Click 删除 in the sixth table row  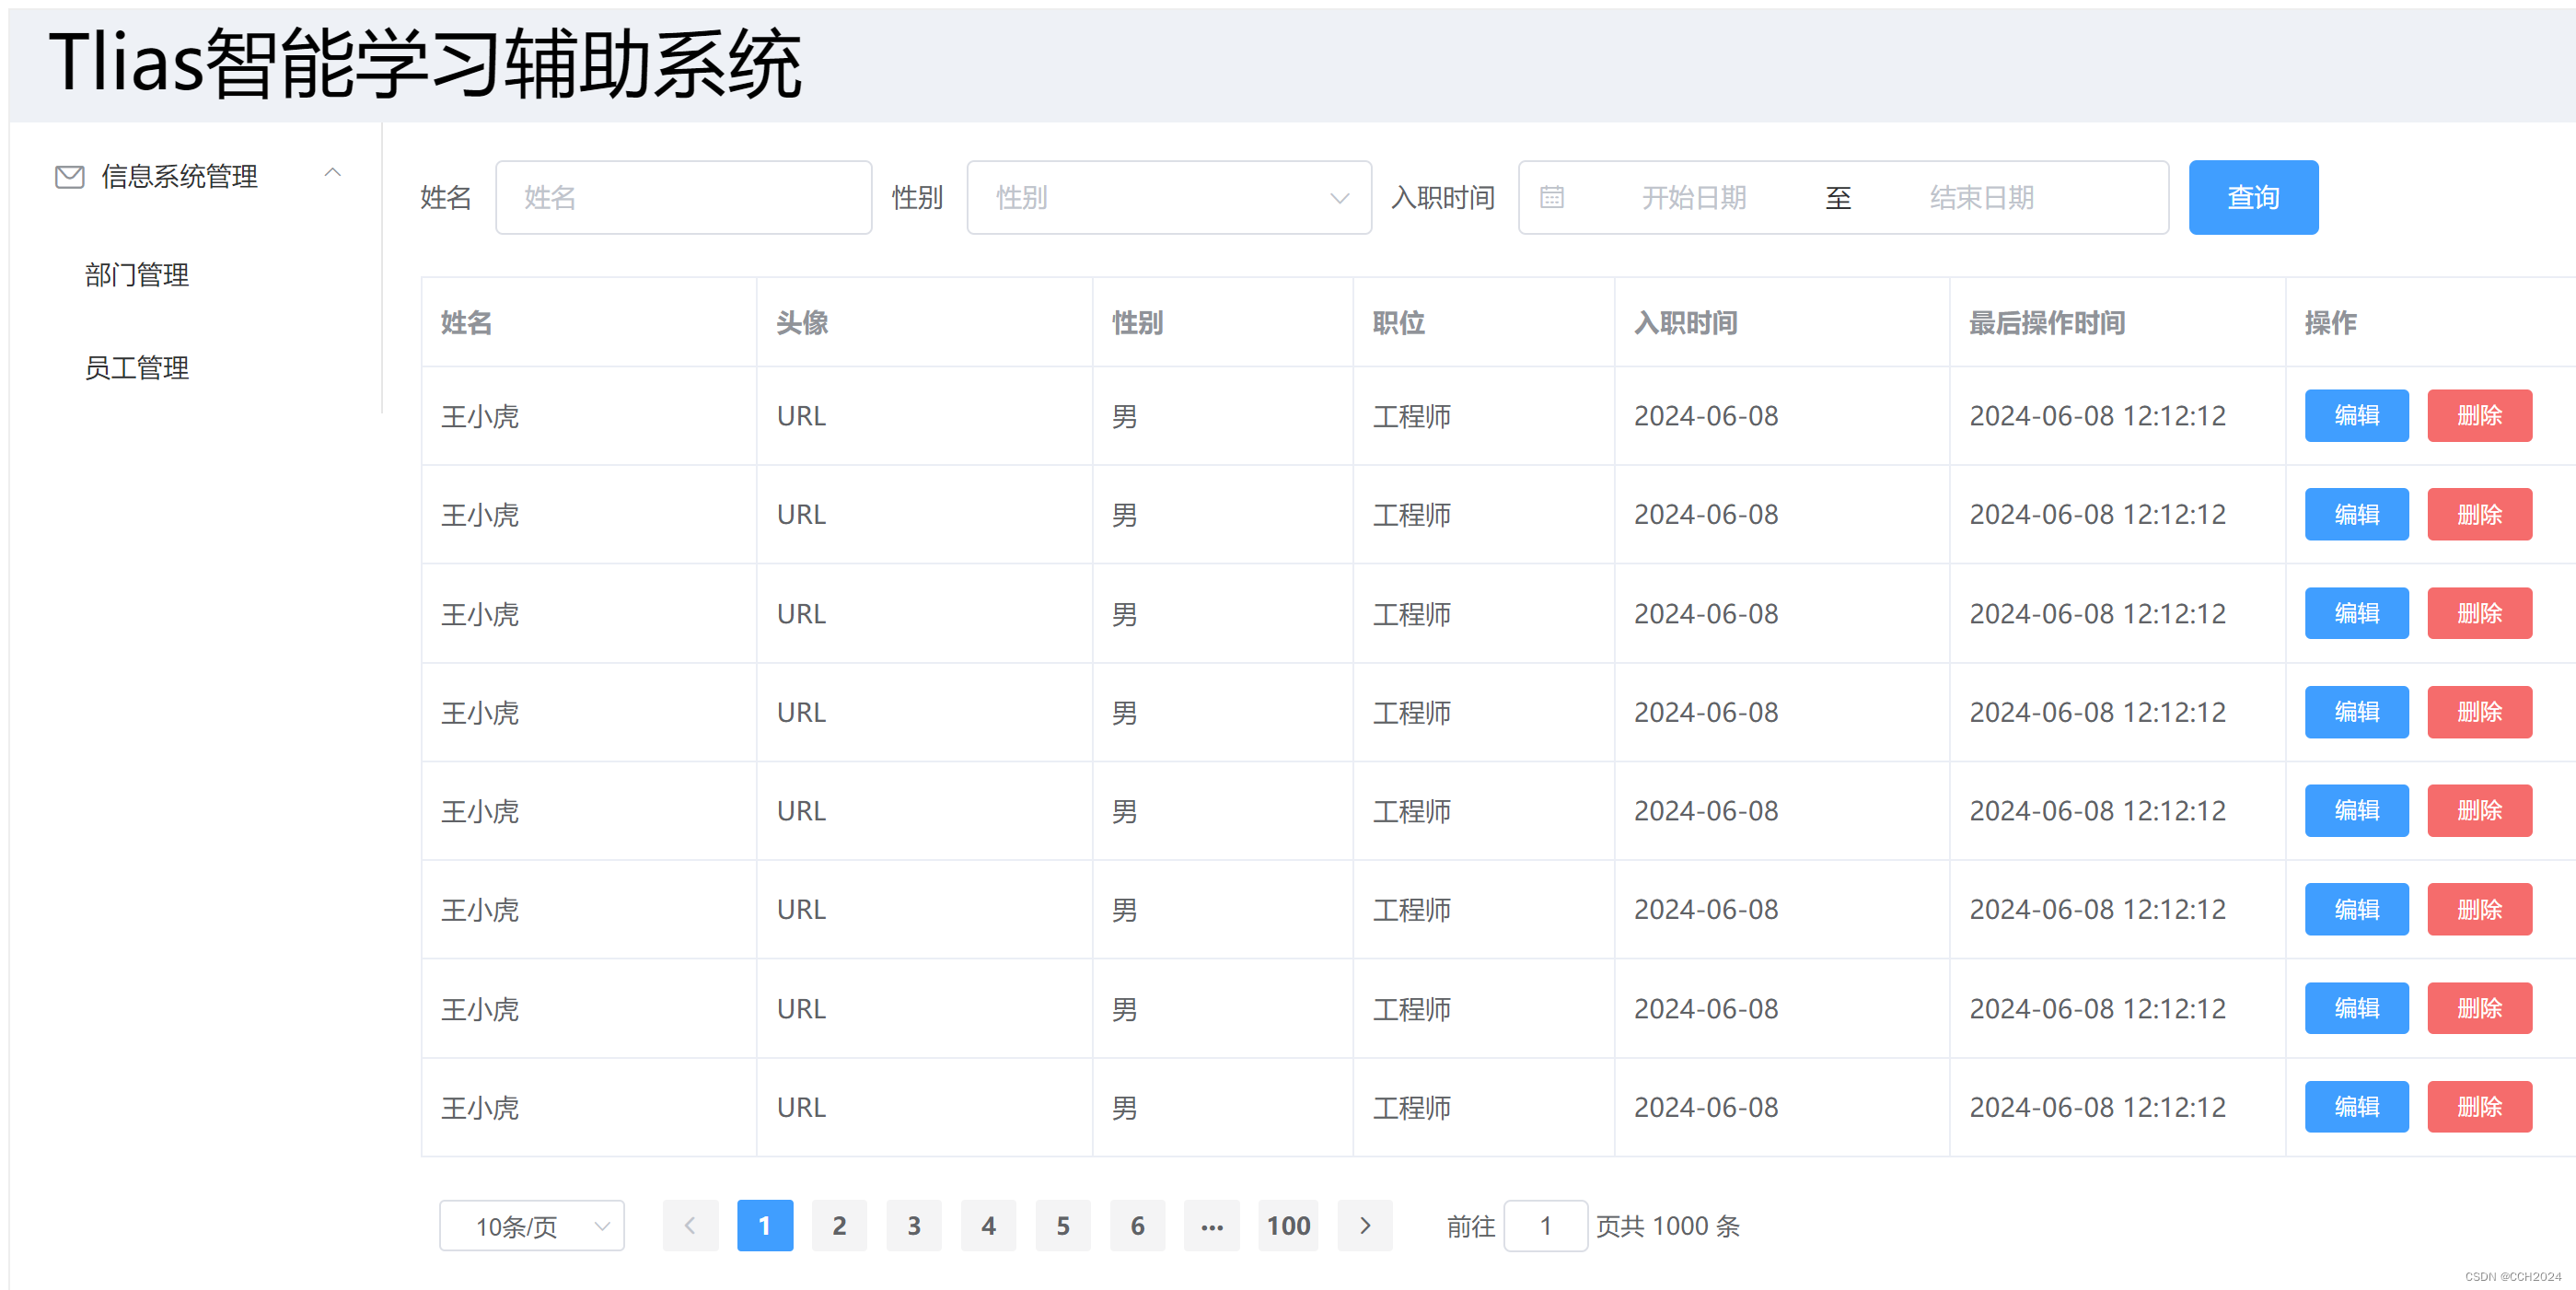[2479, 909]
